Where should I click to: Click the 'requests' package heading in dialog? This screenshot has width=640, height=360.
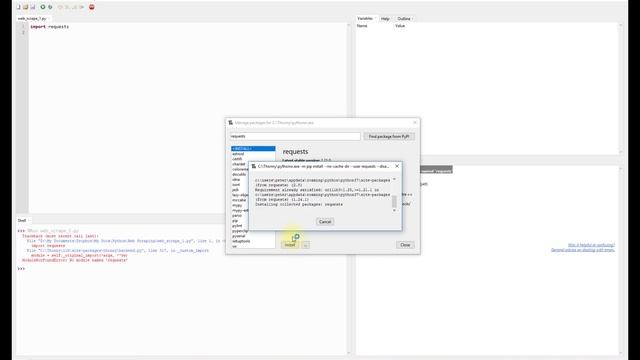[296, 151]
